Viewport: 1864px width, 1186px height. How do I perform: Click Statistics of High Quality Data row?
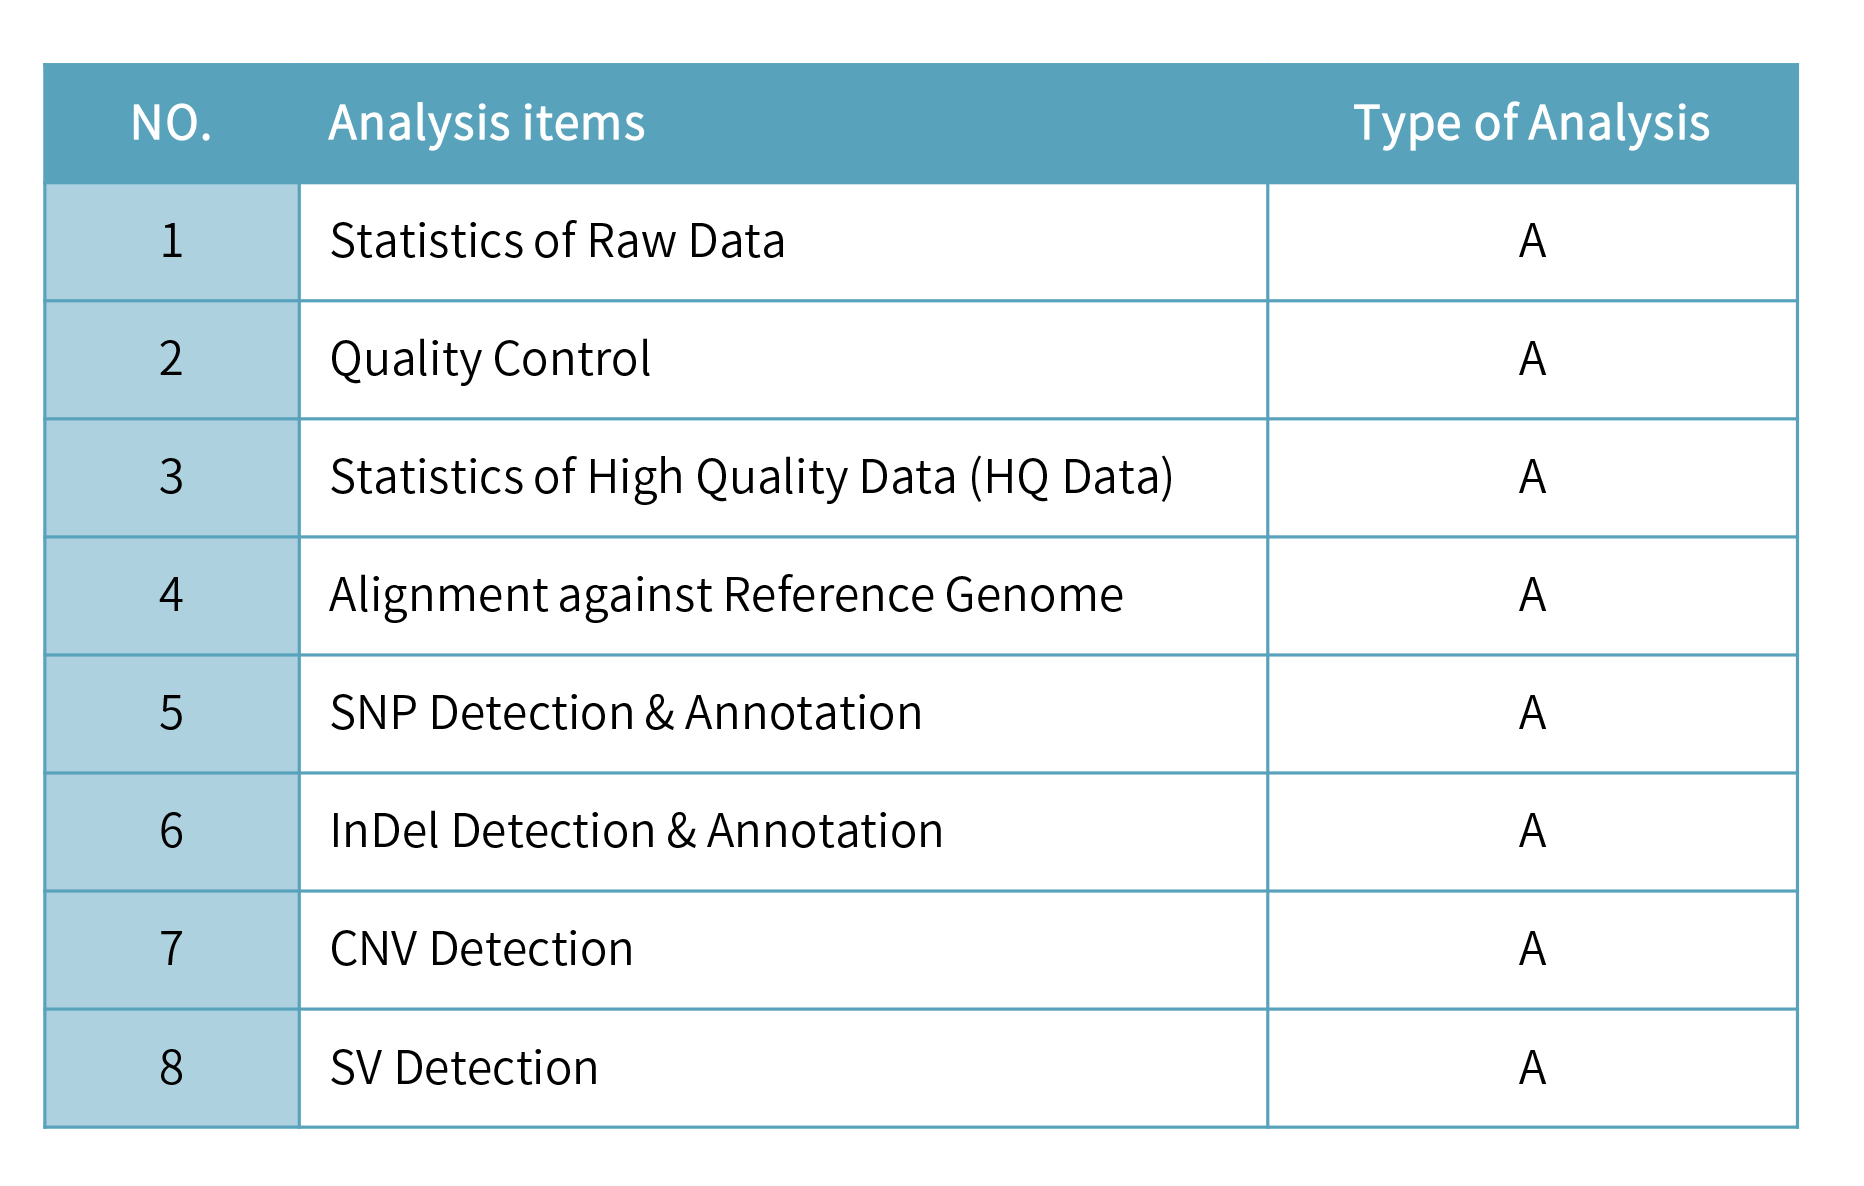click(x=751, y=477)
